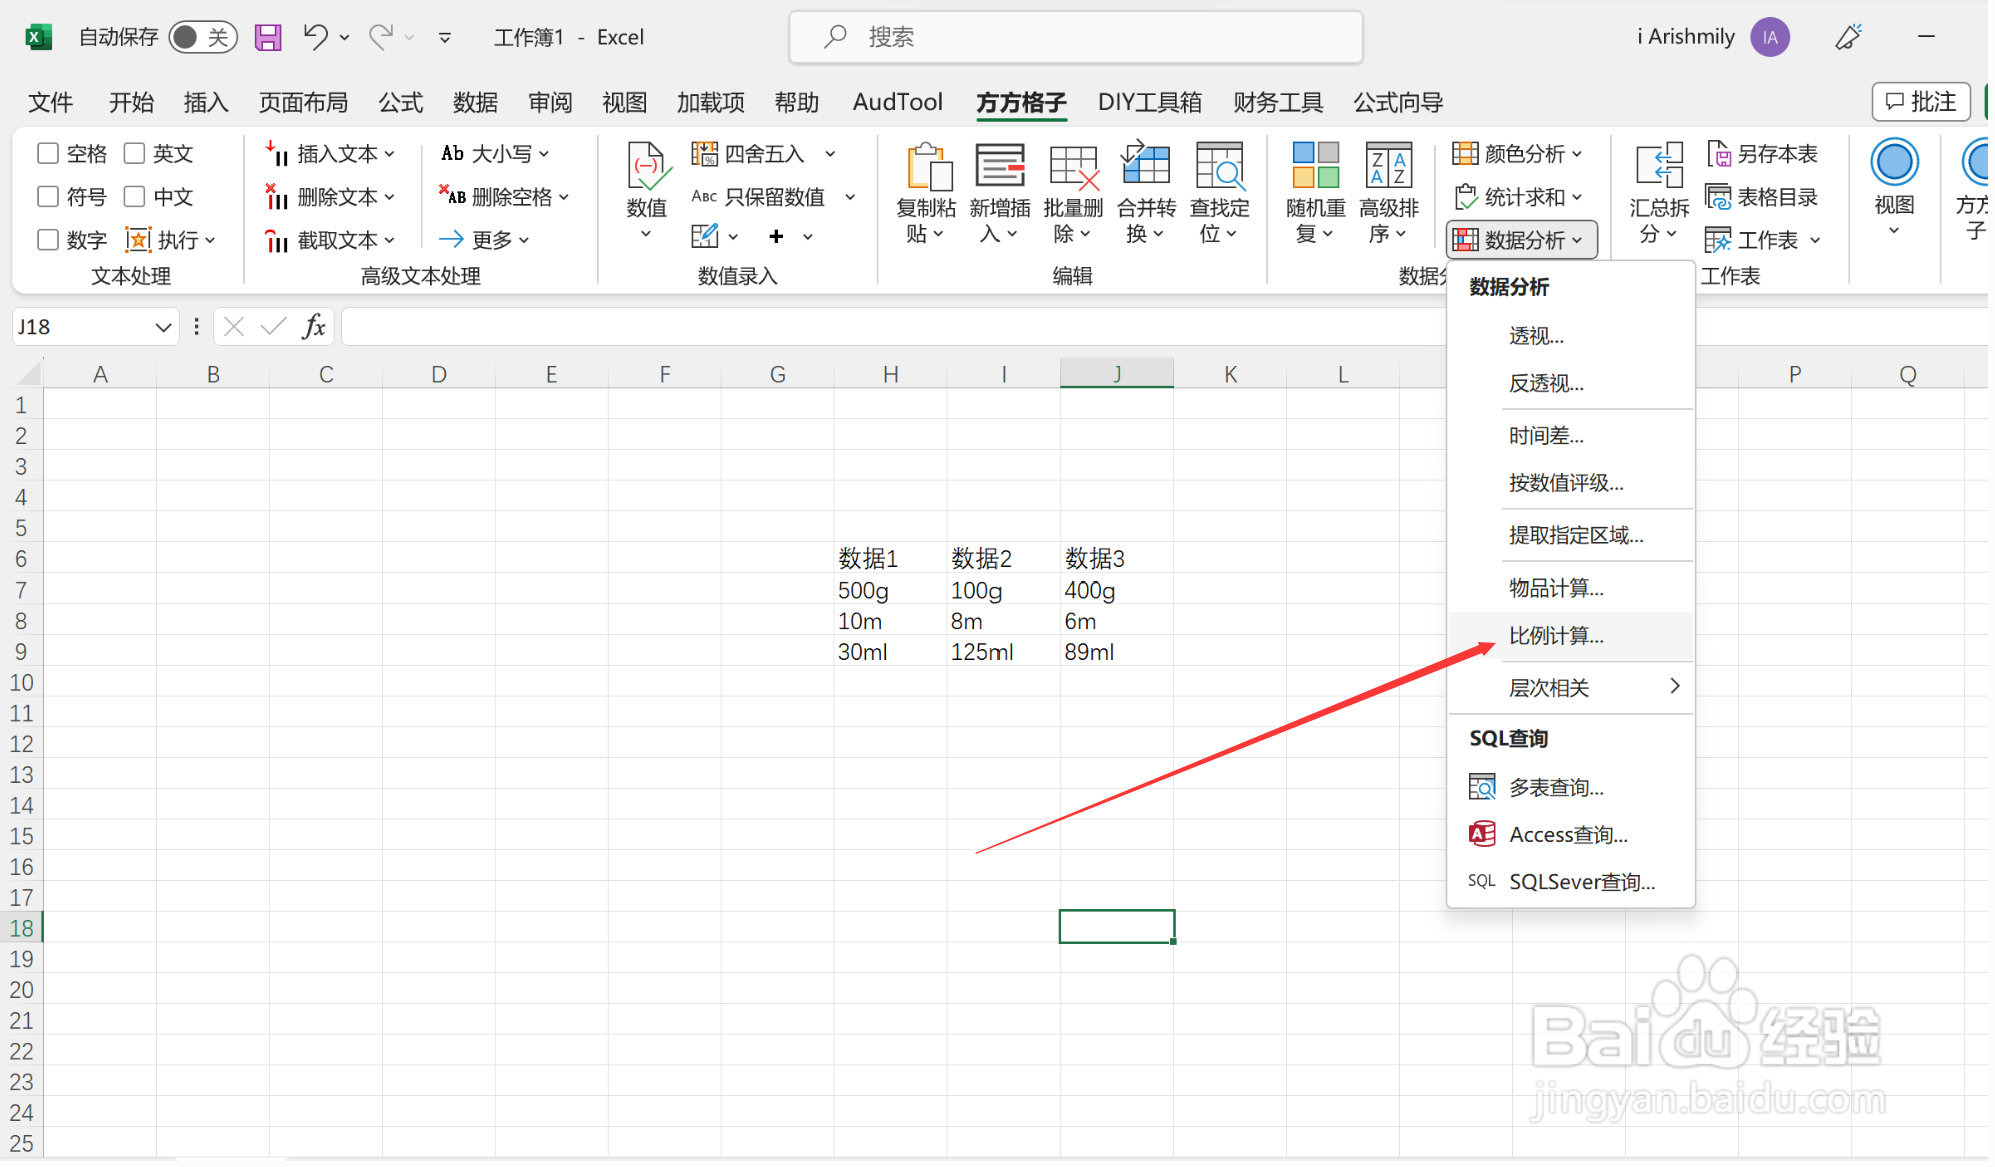The width and height of the screenshot is (1995, 1167).
Task: Click the 搜索 search box
Action: [1076, 37]
